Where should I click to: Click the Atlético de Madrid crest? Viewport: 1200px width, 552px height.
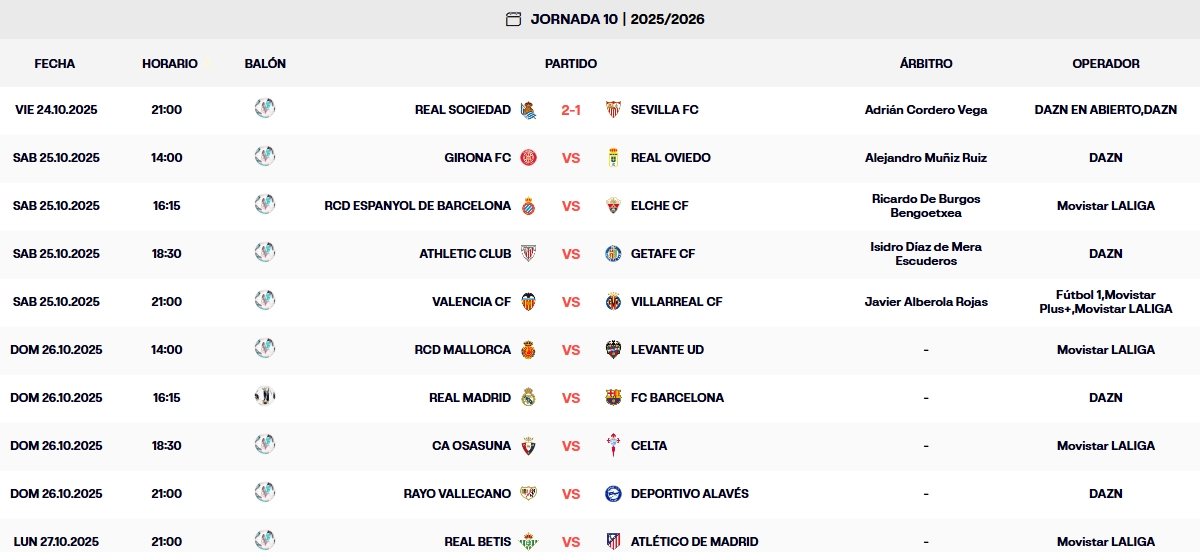(613, 542)
